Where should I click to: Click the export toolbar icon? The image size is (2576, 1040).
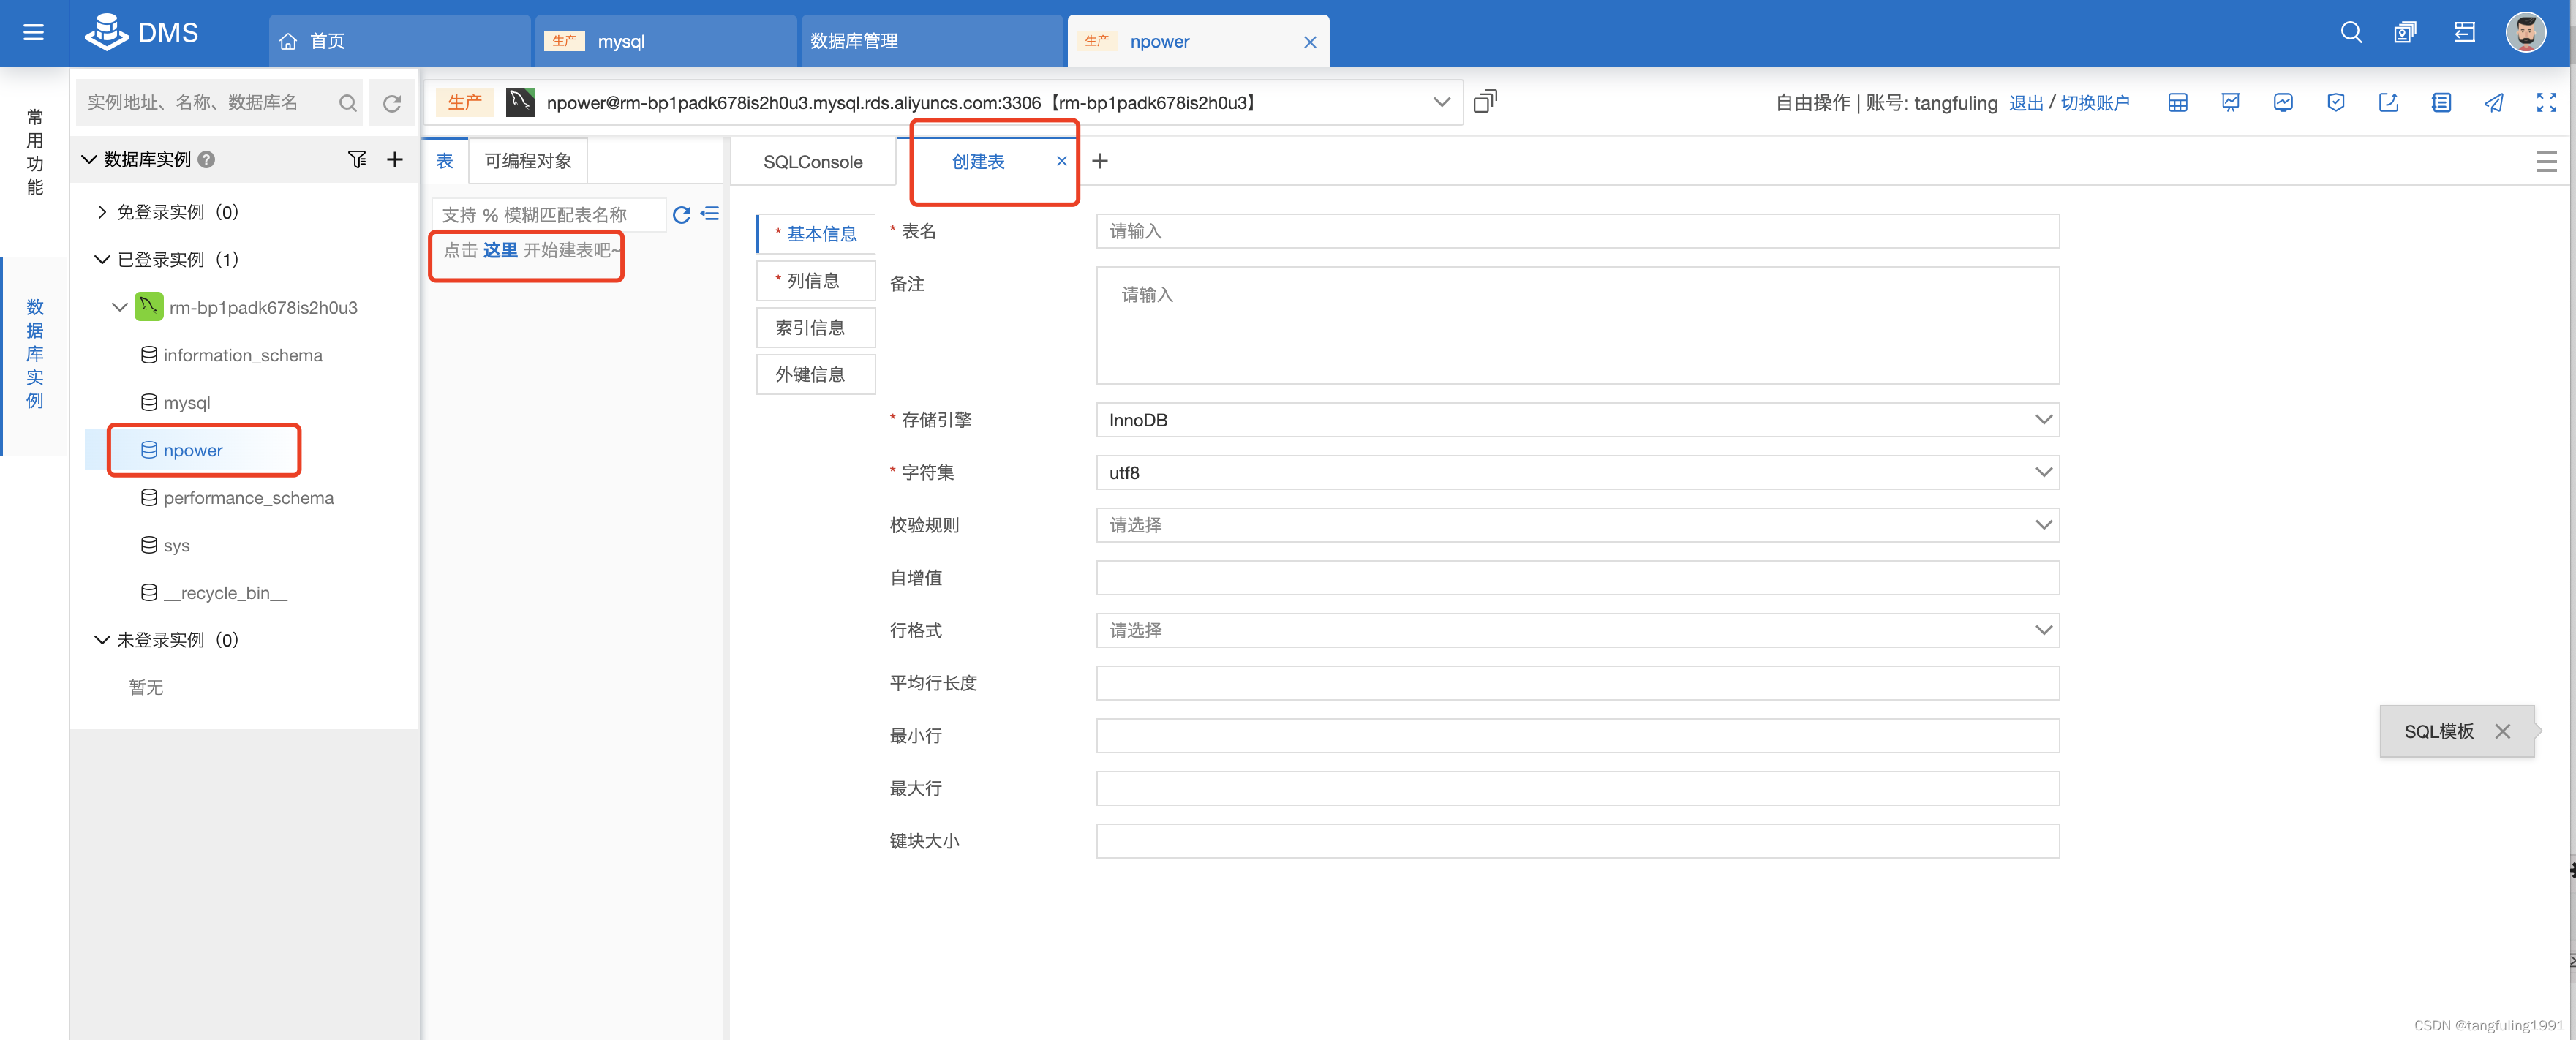[x=2388, y=102]
